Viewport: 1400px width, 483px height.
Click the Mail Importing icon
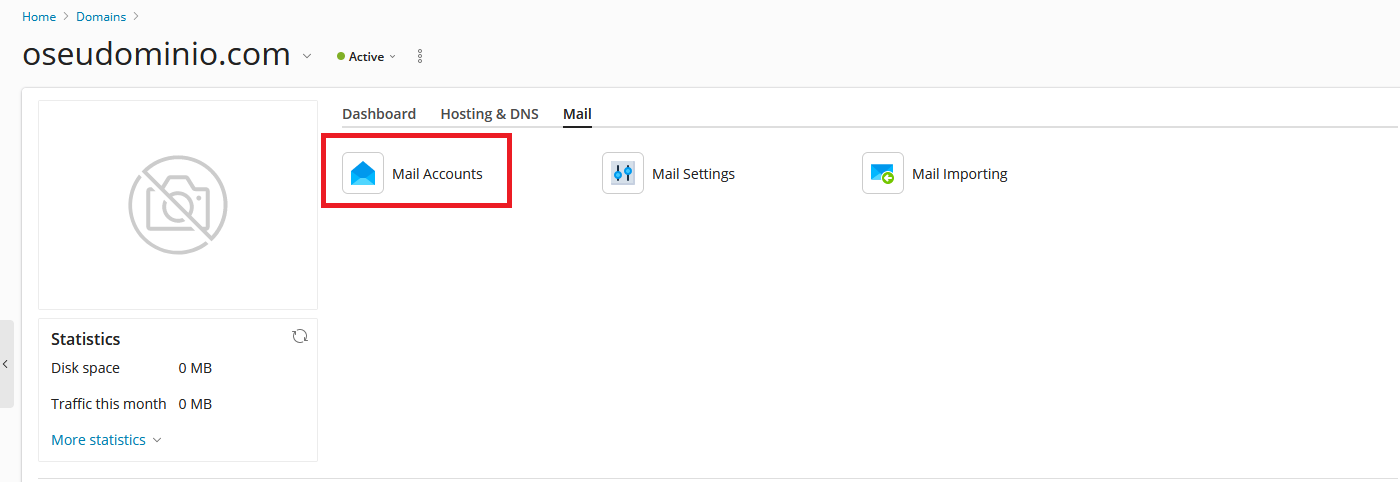pyautogui.click(x=883, y=173)
